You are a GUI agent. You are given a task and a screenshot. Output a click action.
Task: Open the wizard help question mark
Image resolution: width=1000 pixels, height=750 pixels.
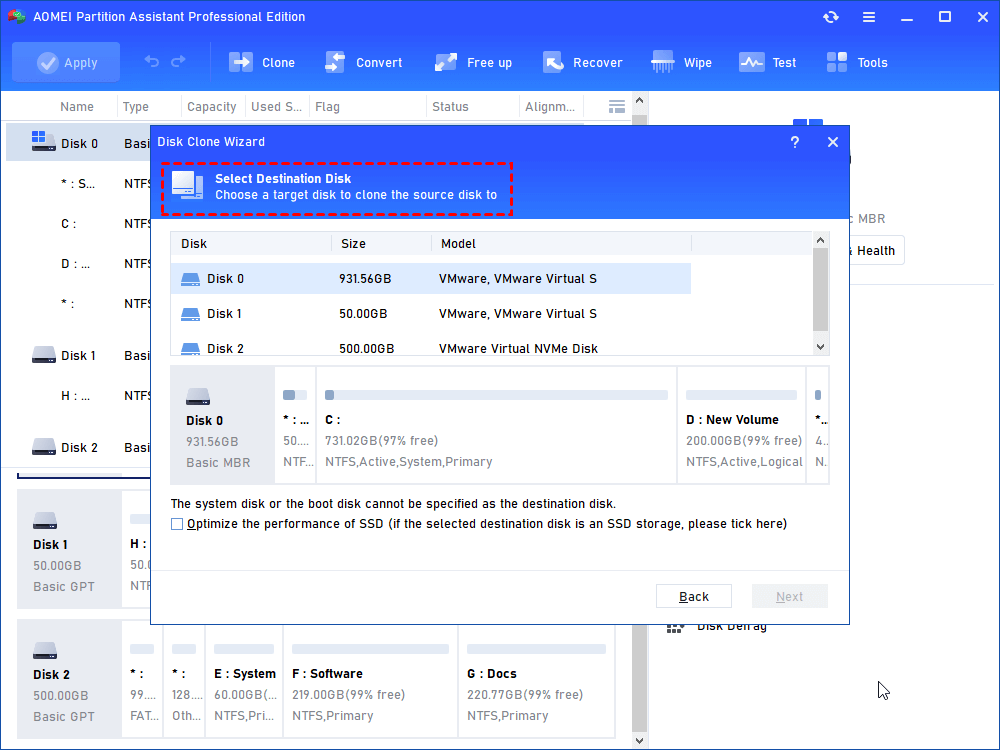(x=795, y=142)
